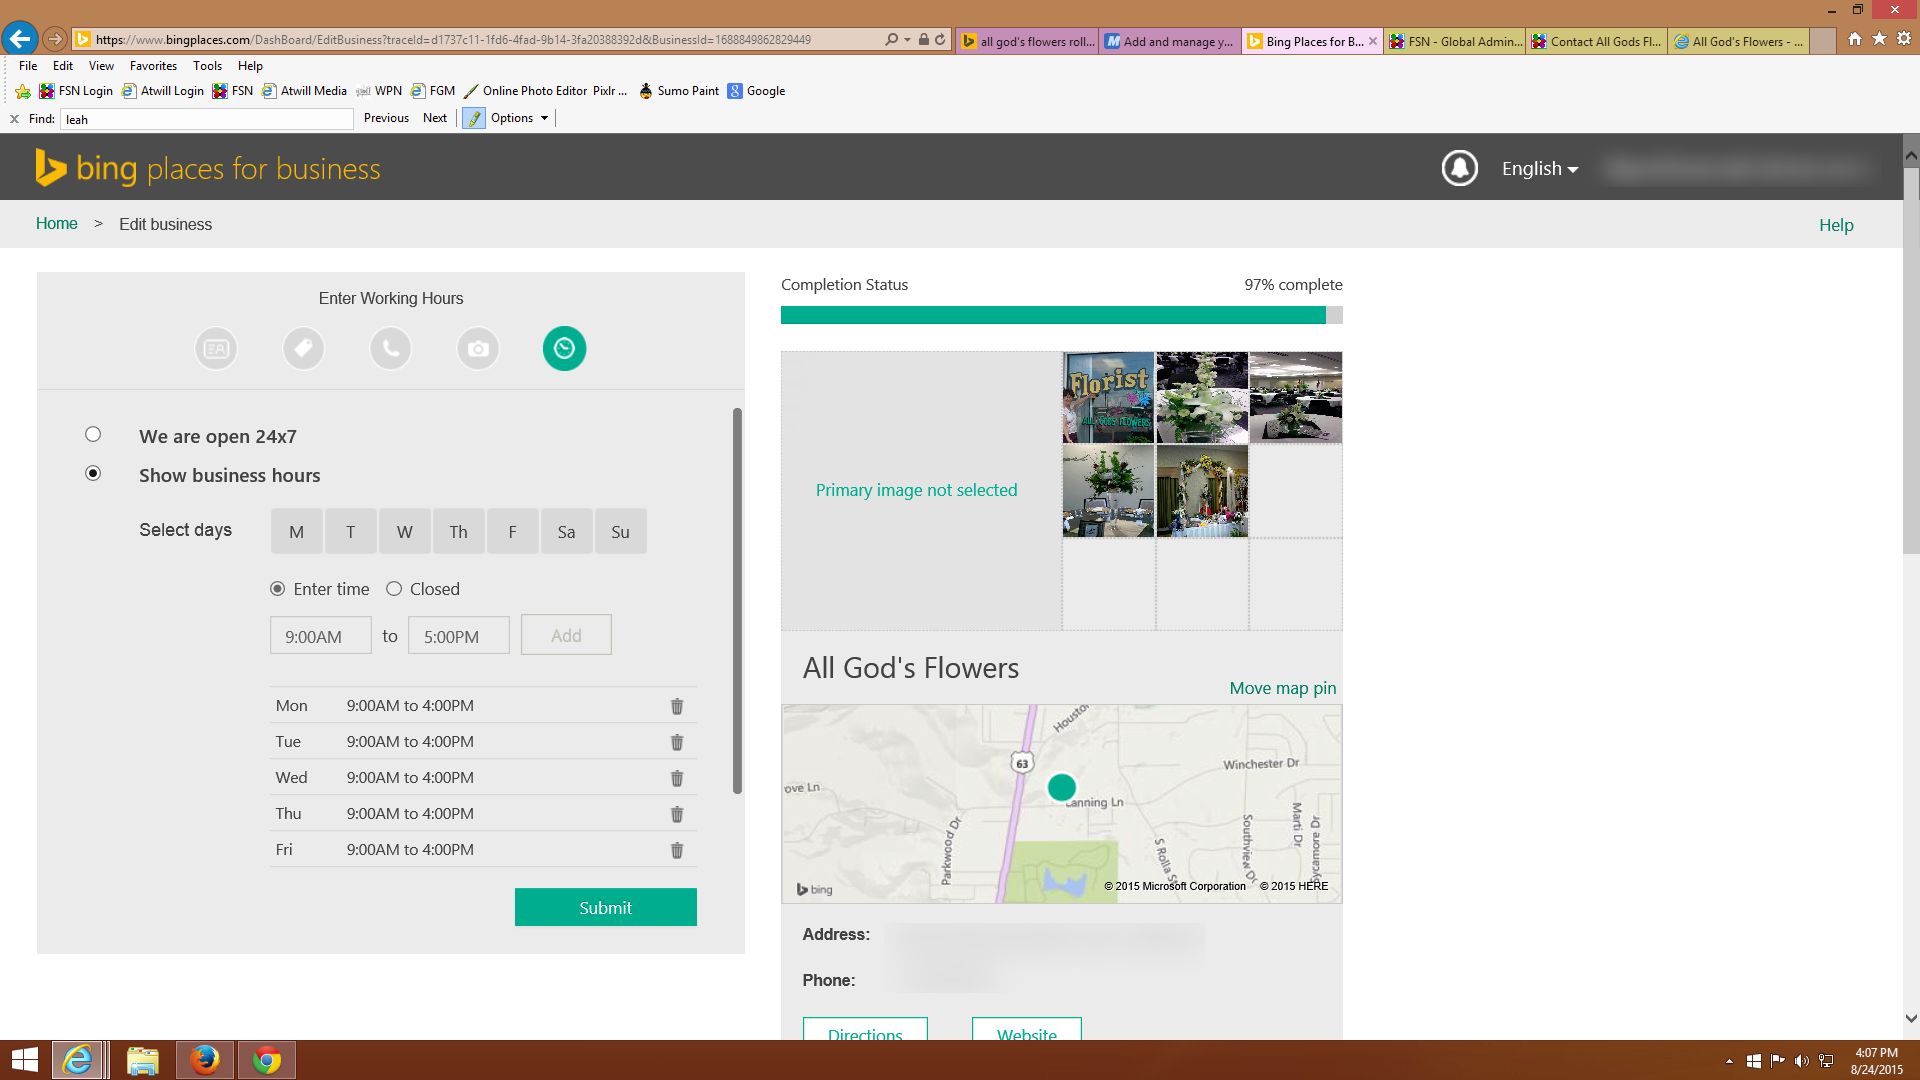Open the 9:00AM start time dropdown

pyautogui.click(x=320, y=636)
